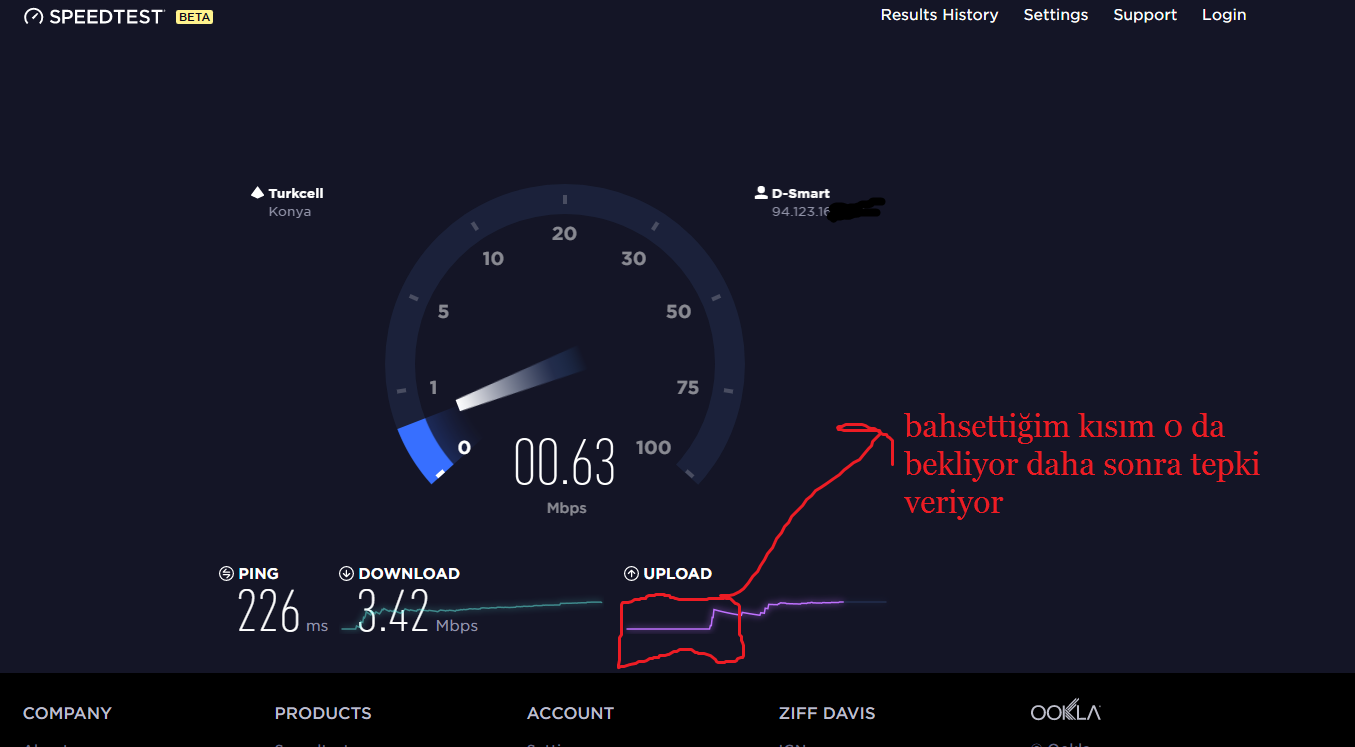Click the Mbps unit under gauge readout
This screenshot has width=1355, height=747.
pos(566,508)
